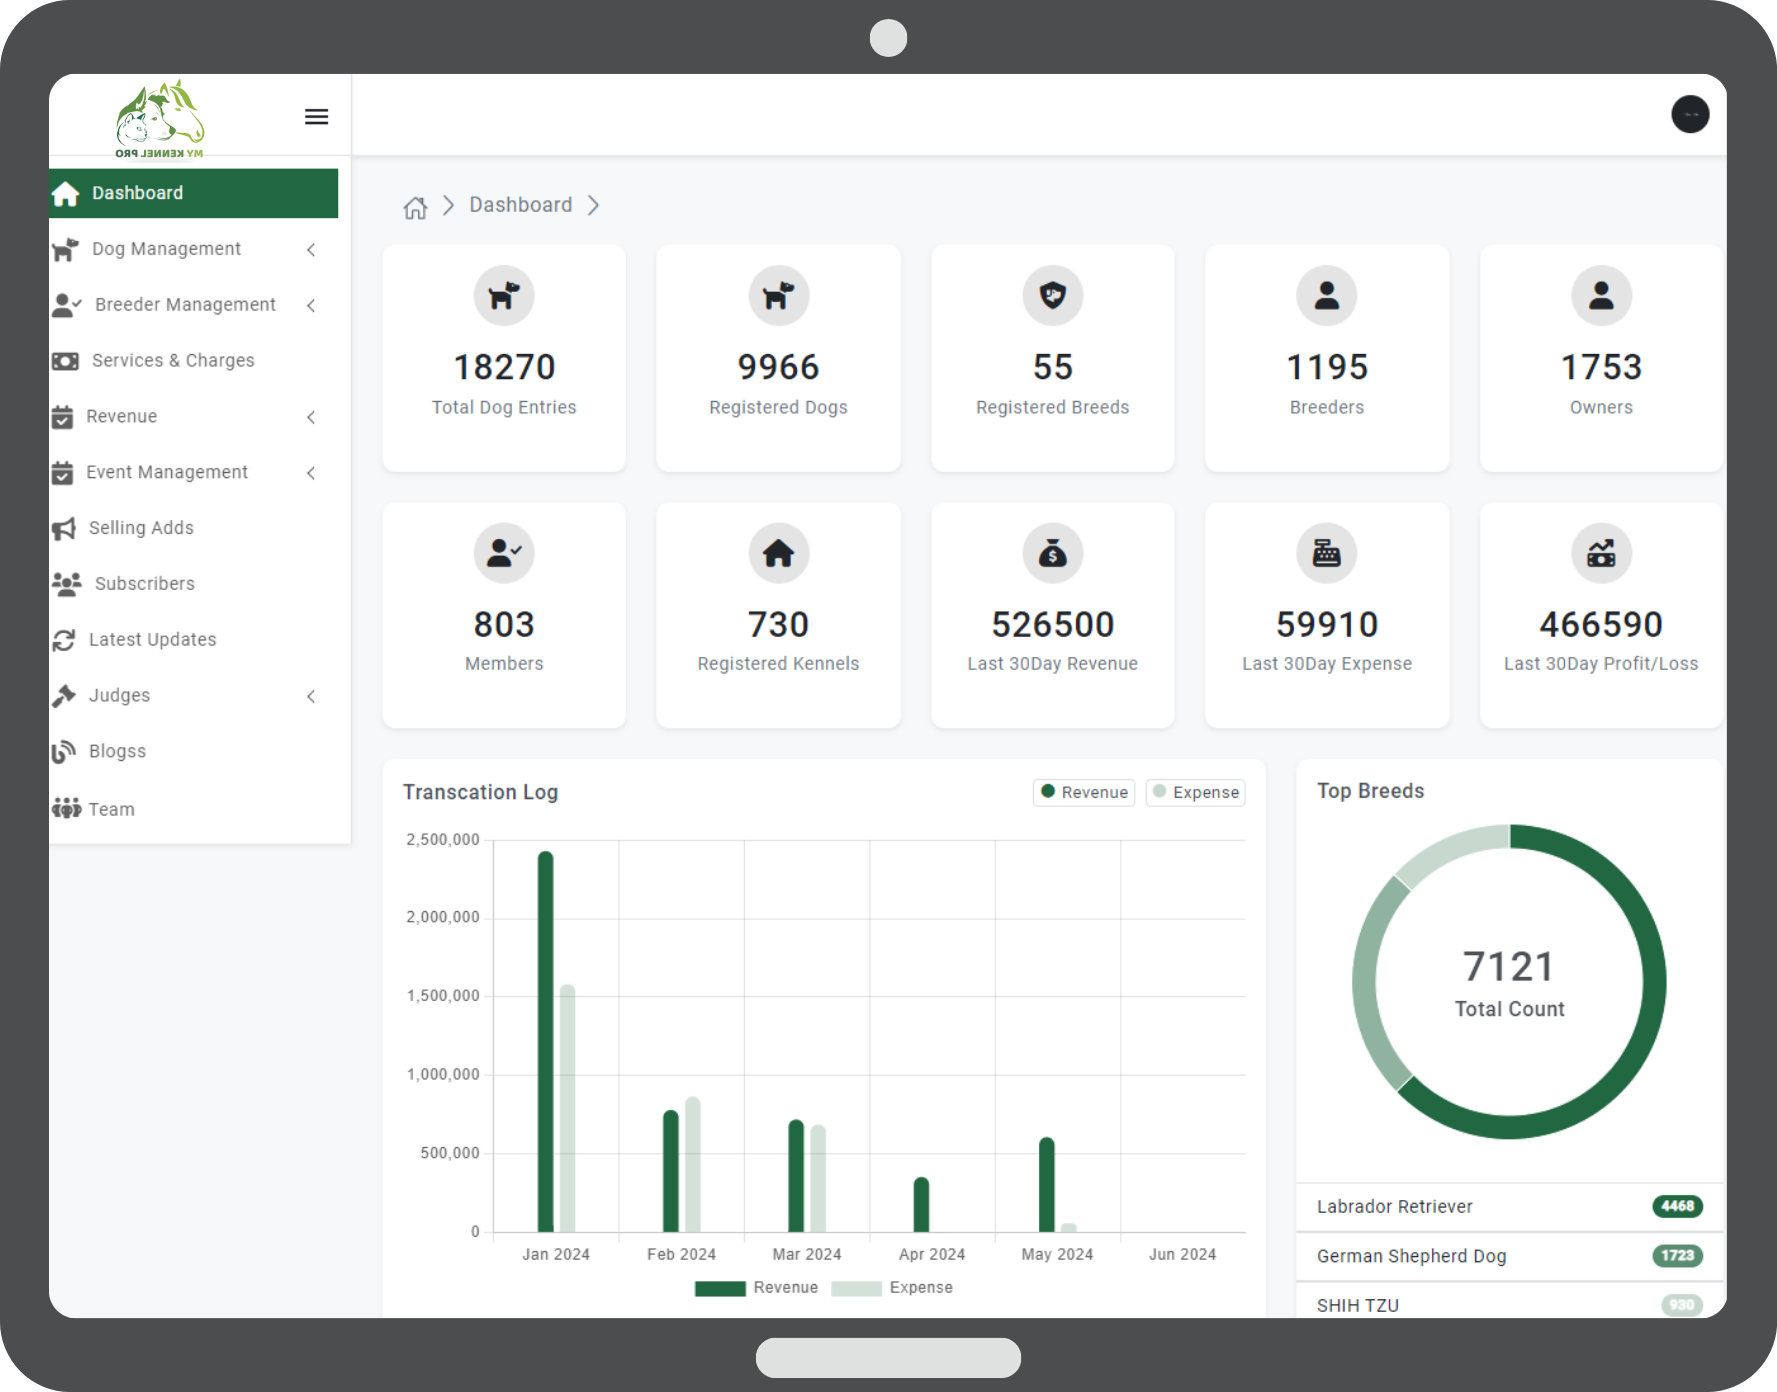Click the Dog Management sidebar dog icon
Image resolution: width=1777 pixels, height=1392 pixels.
click(65, 249)
